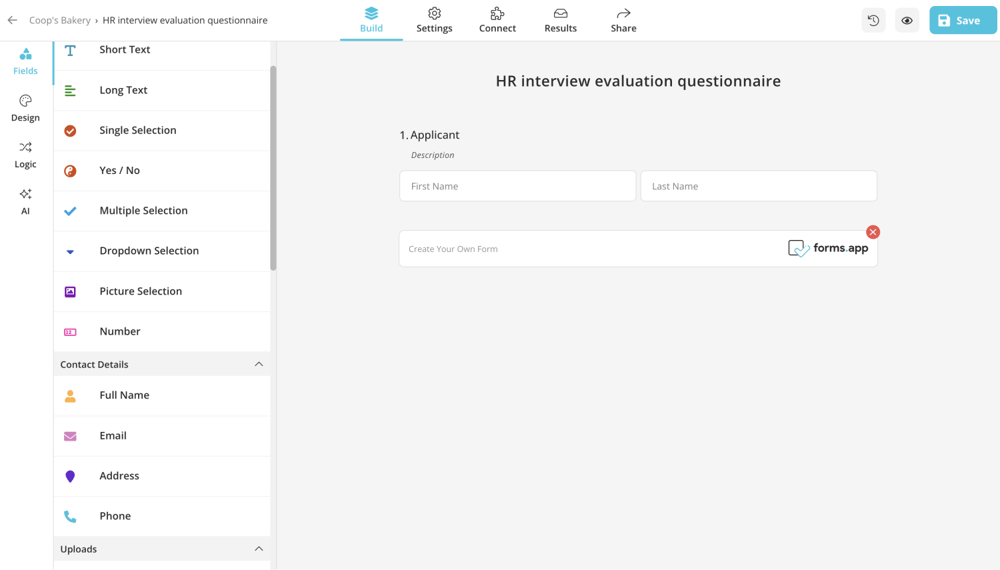The width and height of the screenshot is (1000, 570).
Task: Add an Address field
Action: tap(162, 476)
